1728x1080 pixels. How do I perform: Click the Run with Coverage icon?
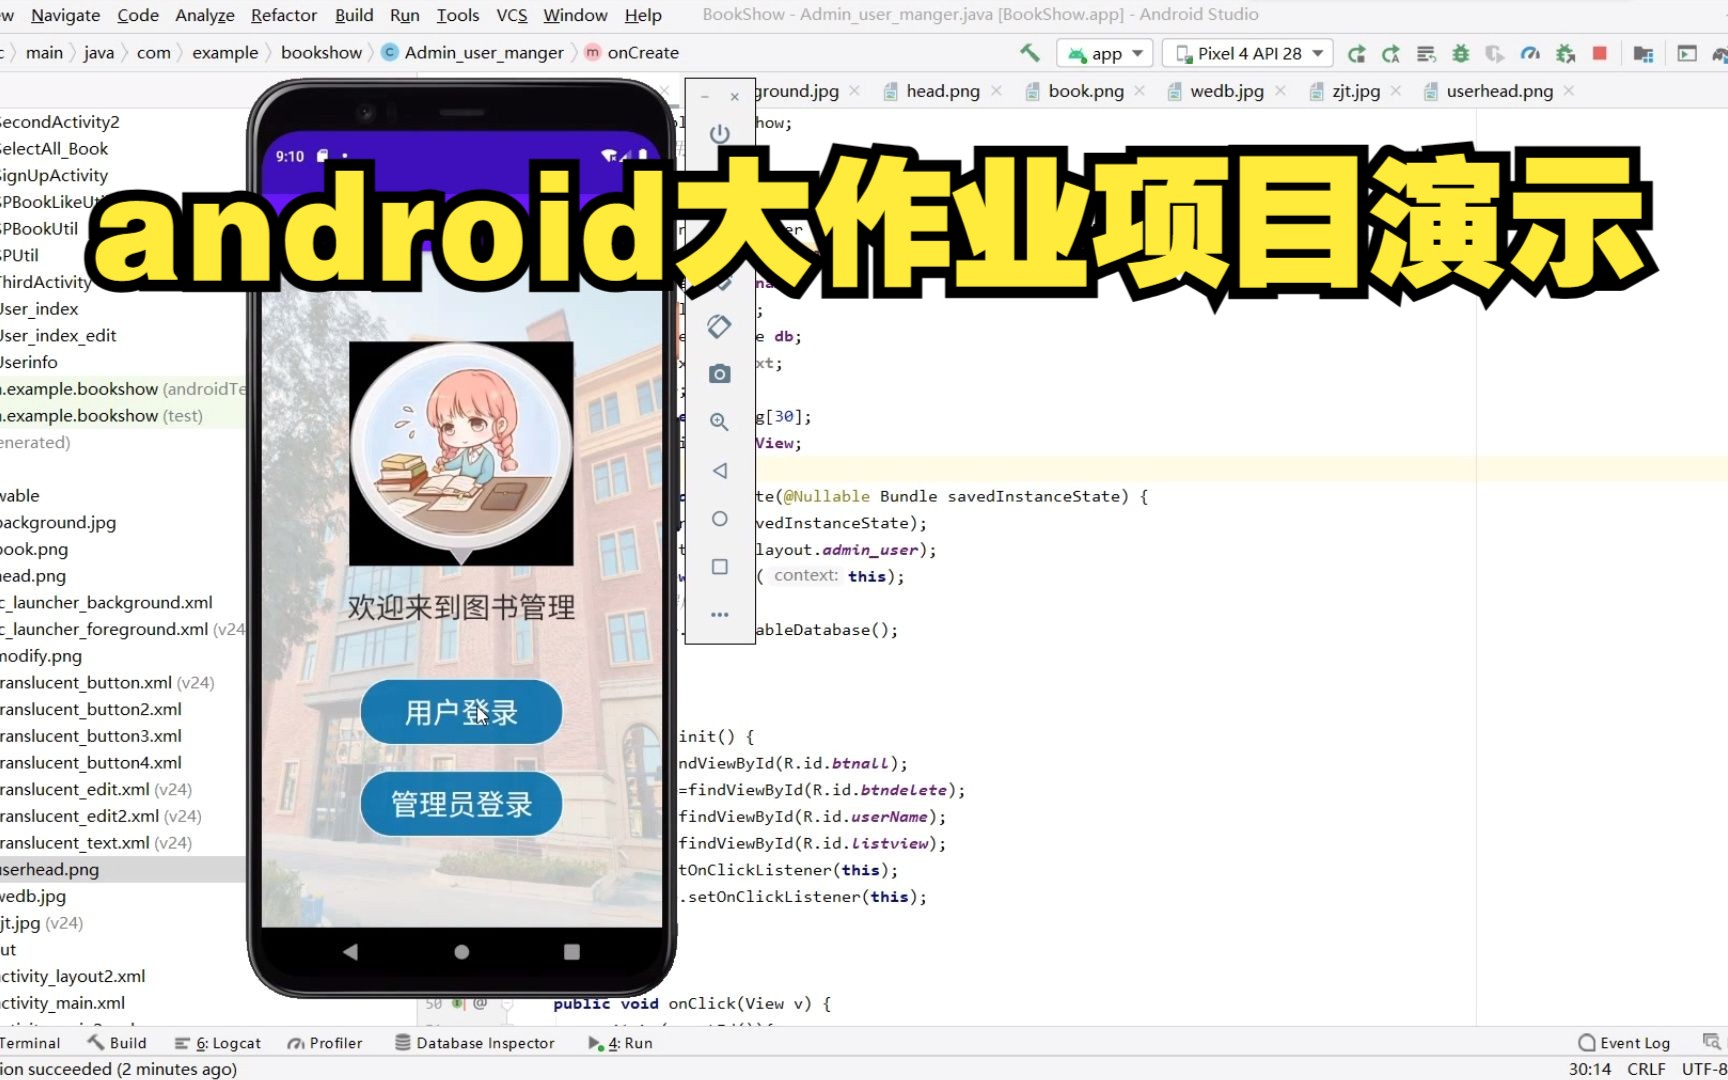1495,54
